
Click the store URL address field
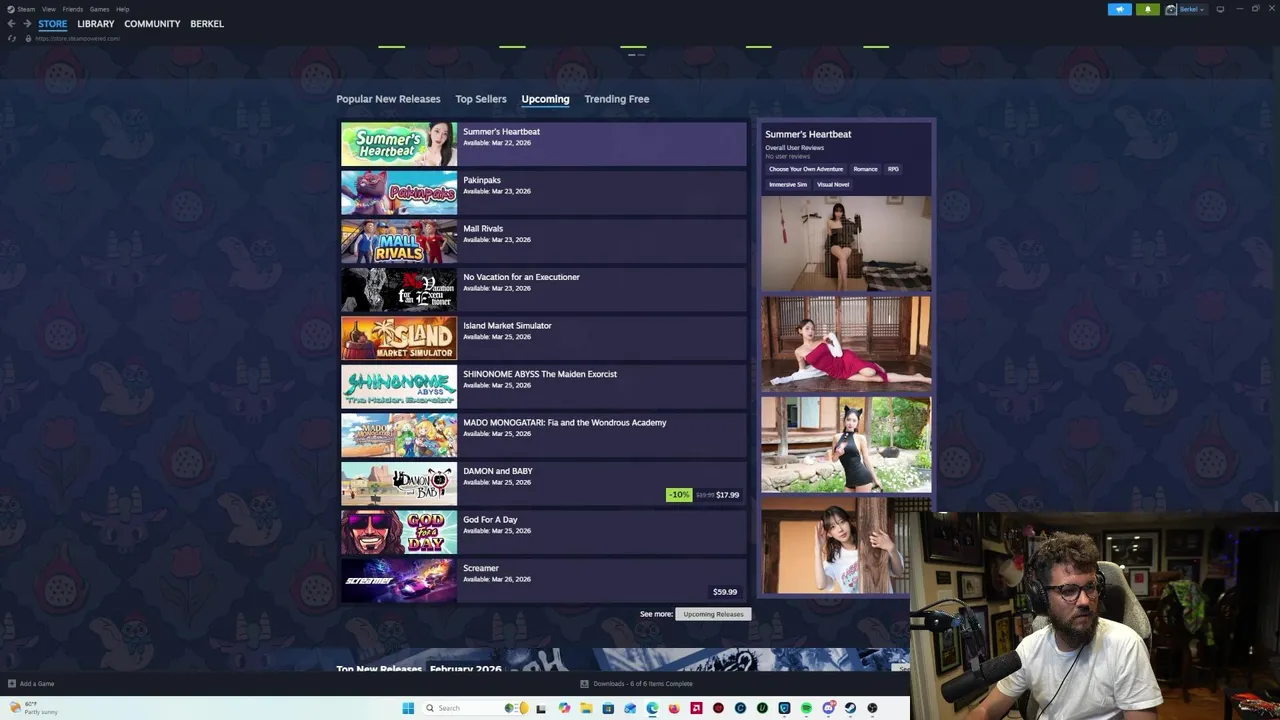[77, 38]
